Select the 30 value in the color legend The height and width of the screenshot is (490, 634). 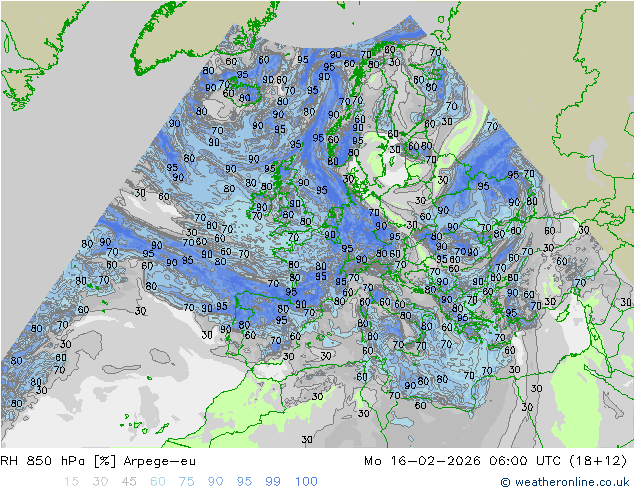click(x=100, y=482)
